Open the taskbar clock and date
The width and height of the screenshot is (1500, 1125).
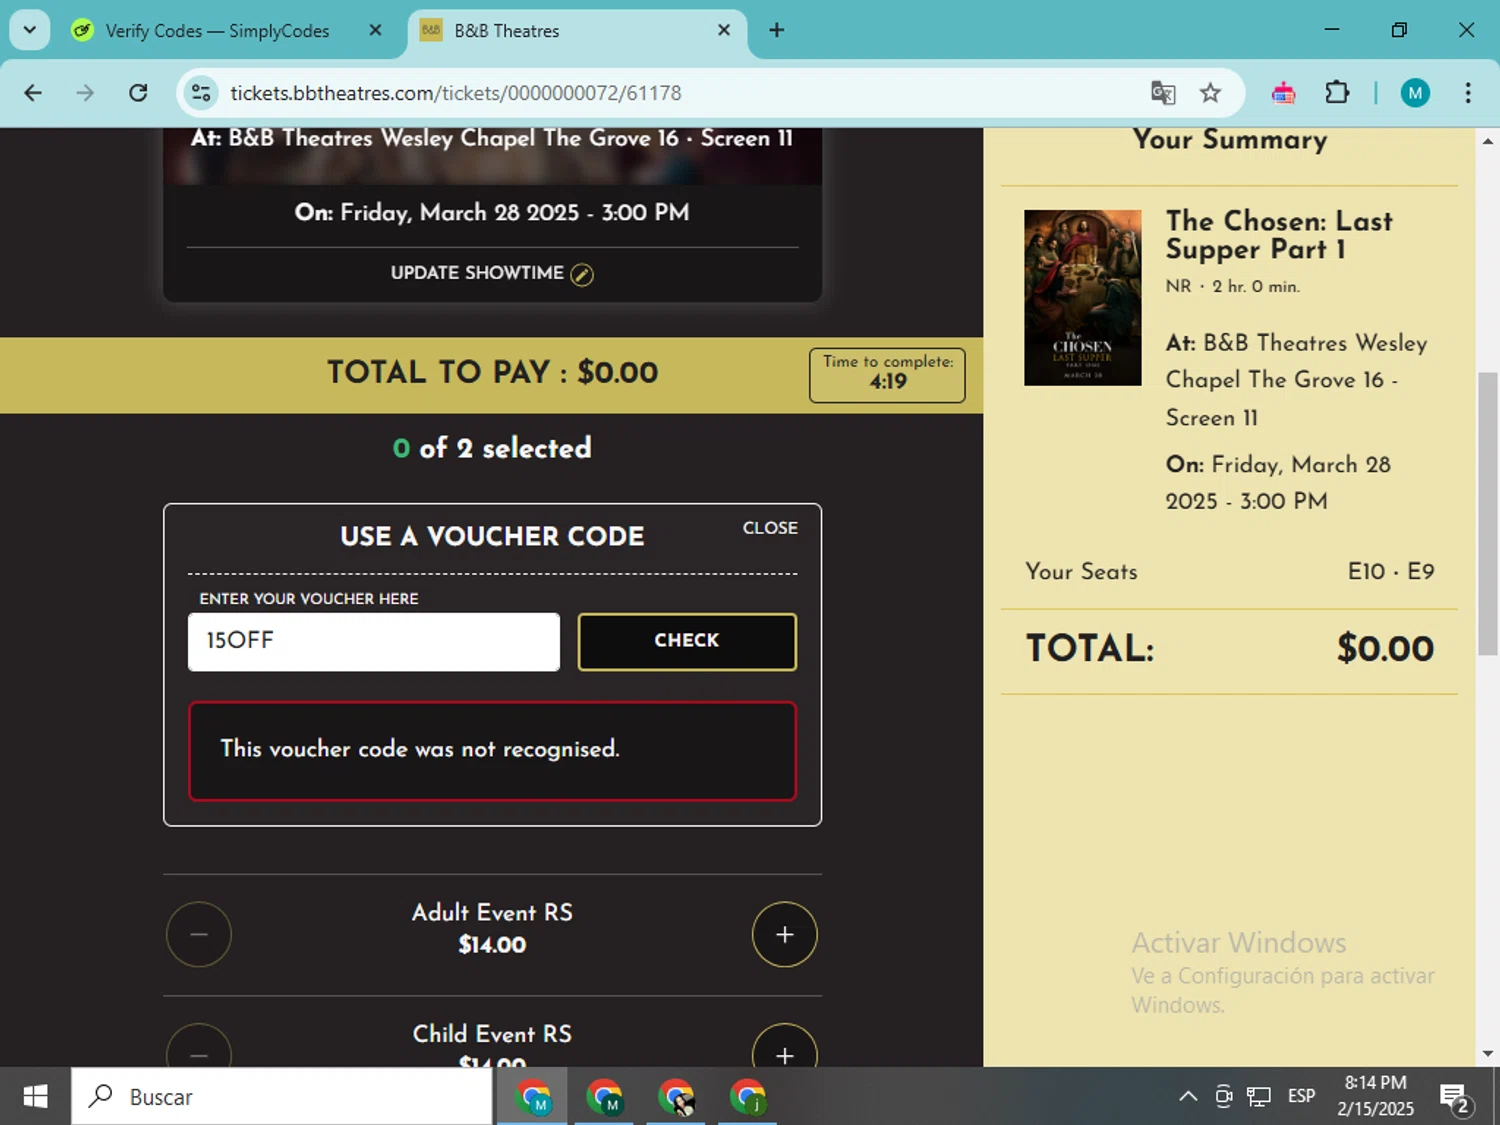(1375, 1096)
